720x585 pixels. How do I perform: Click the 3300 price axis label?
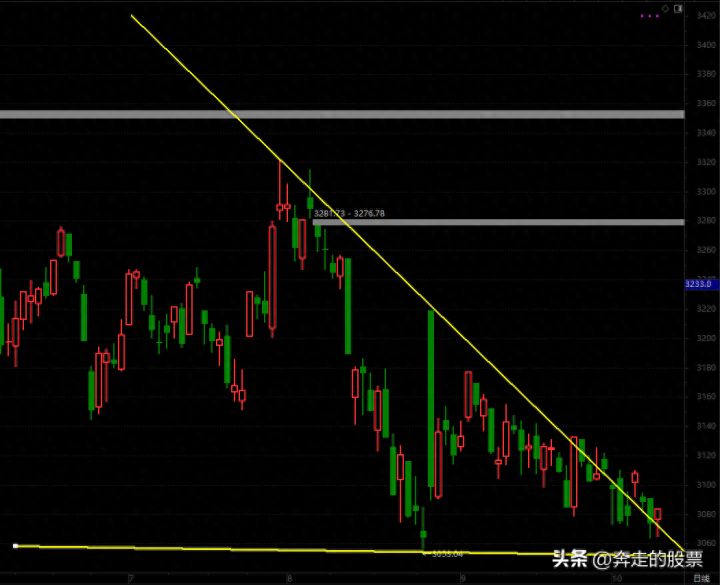[x=706, y=191]
